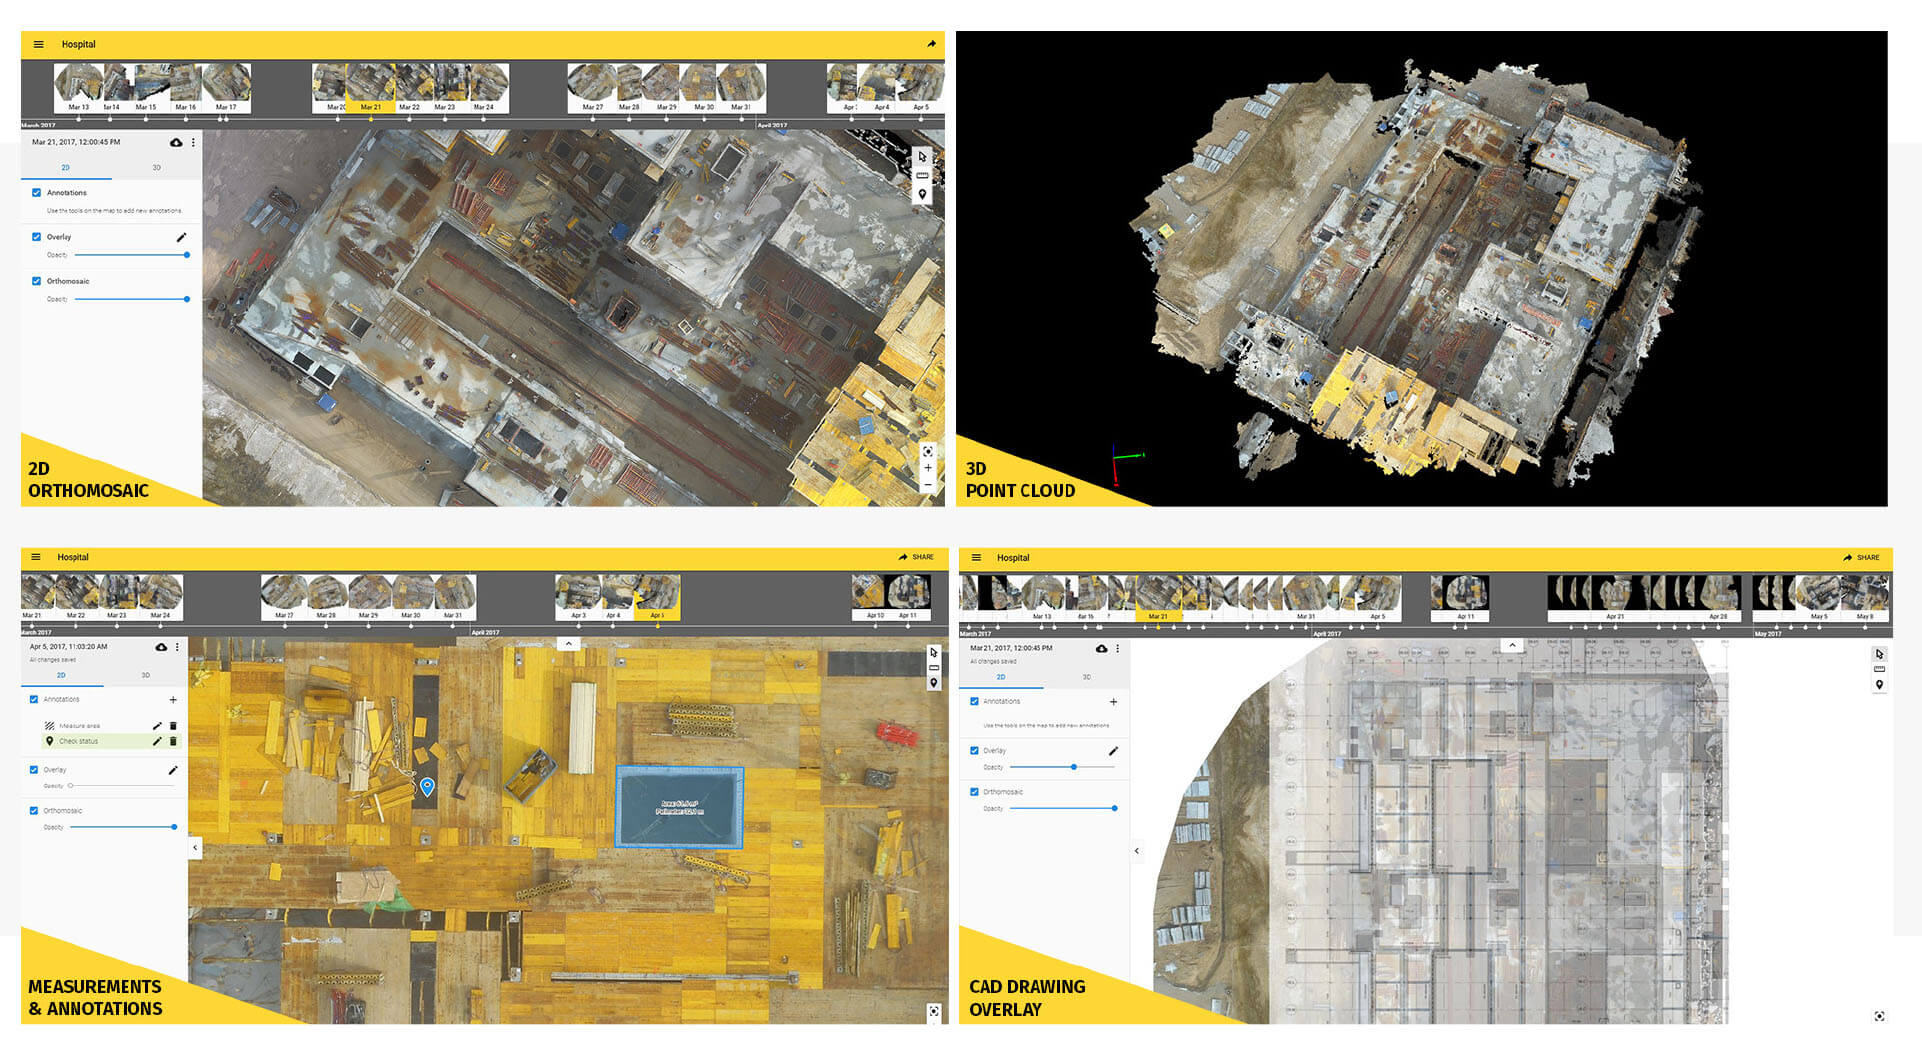Adjust Overlay opacity slider in CAD Drawing Overlay panel
The image size is (1922, 1058).
(1074, 767)
